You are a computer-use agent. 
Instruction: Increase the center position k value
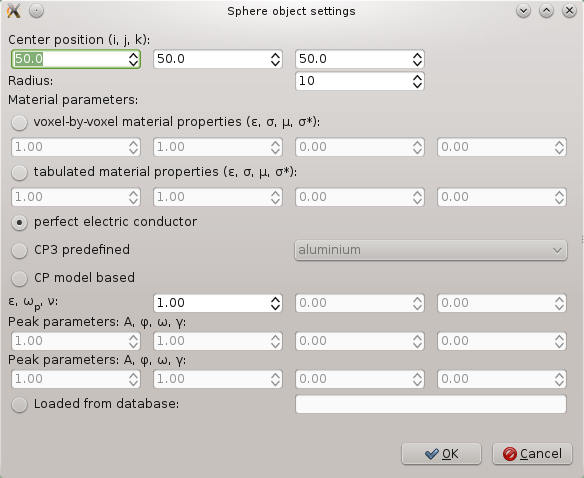(418, 55)
